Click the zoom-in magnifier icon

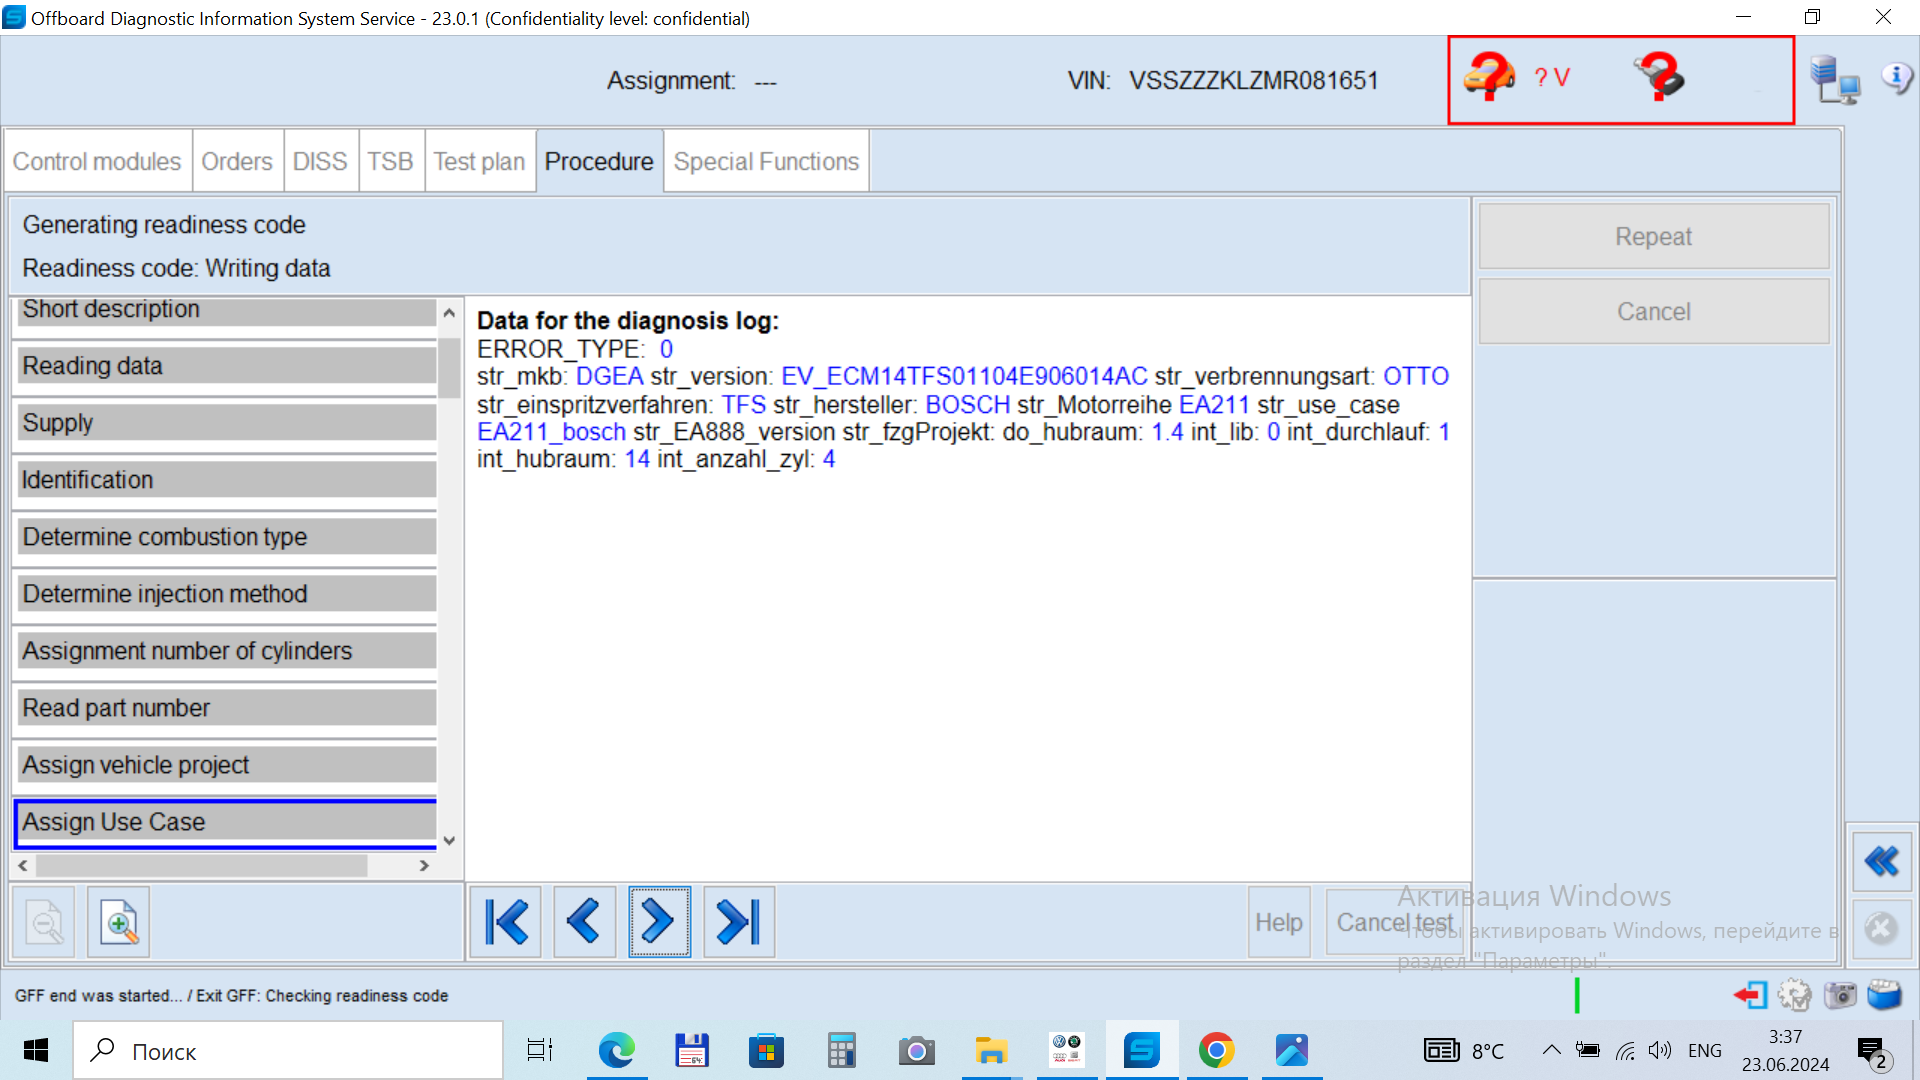119,922
